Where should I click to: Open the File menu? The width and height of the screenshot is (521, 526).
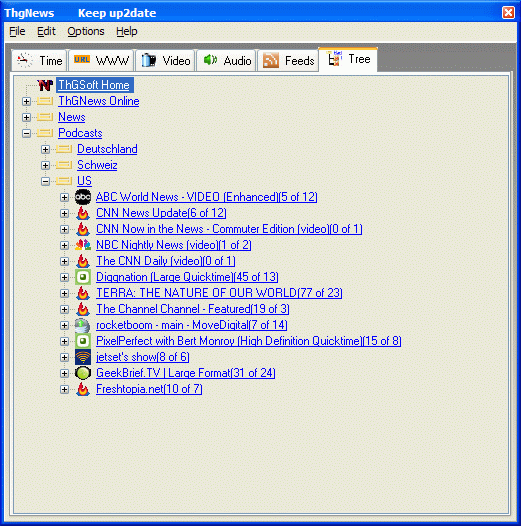[x=17, y=32]
